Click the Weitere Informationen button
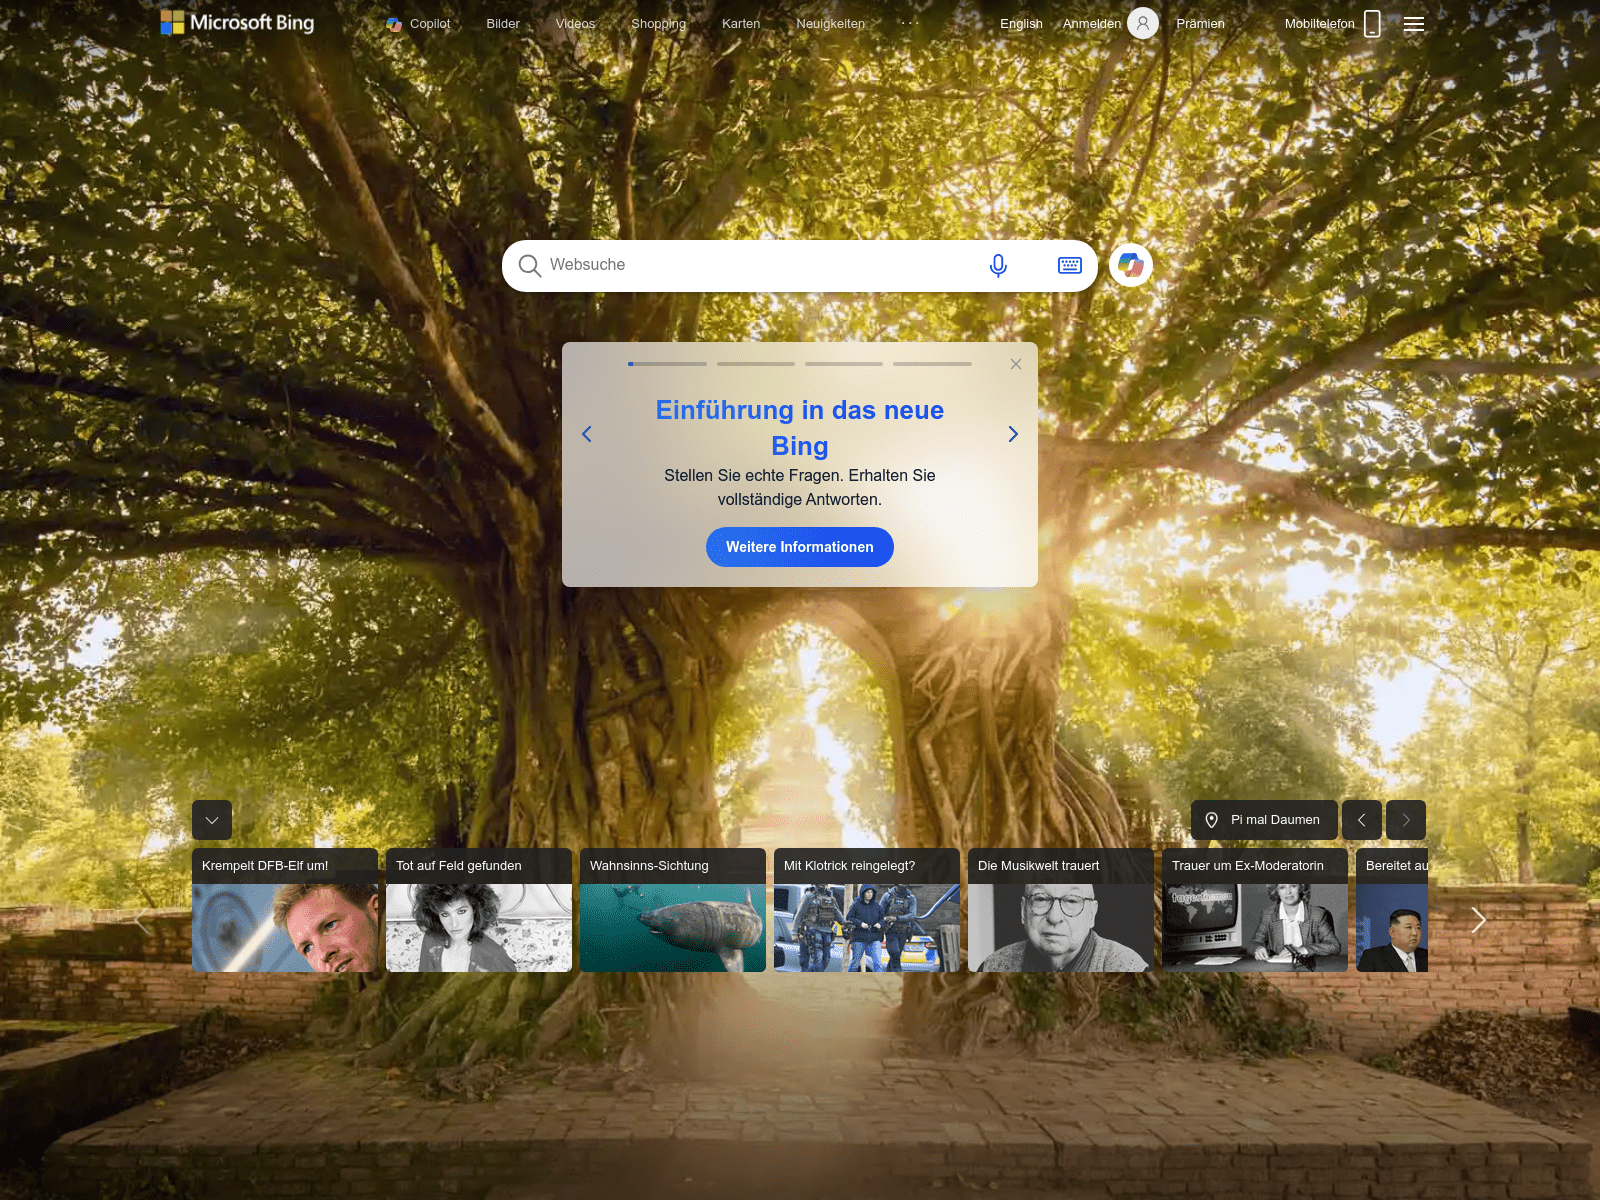The height and width of the screenshot is (1200, 1600). click(x=800, y=547)
